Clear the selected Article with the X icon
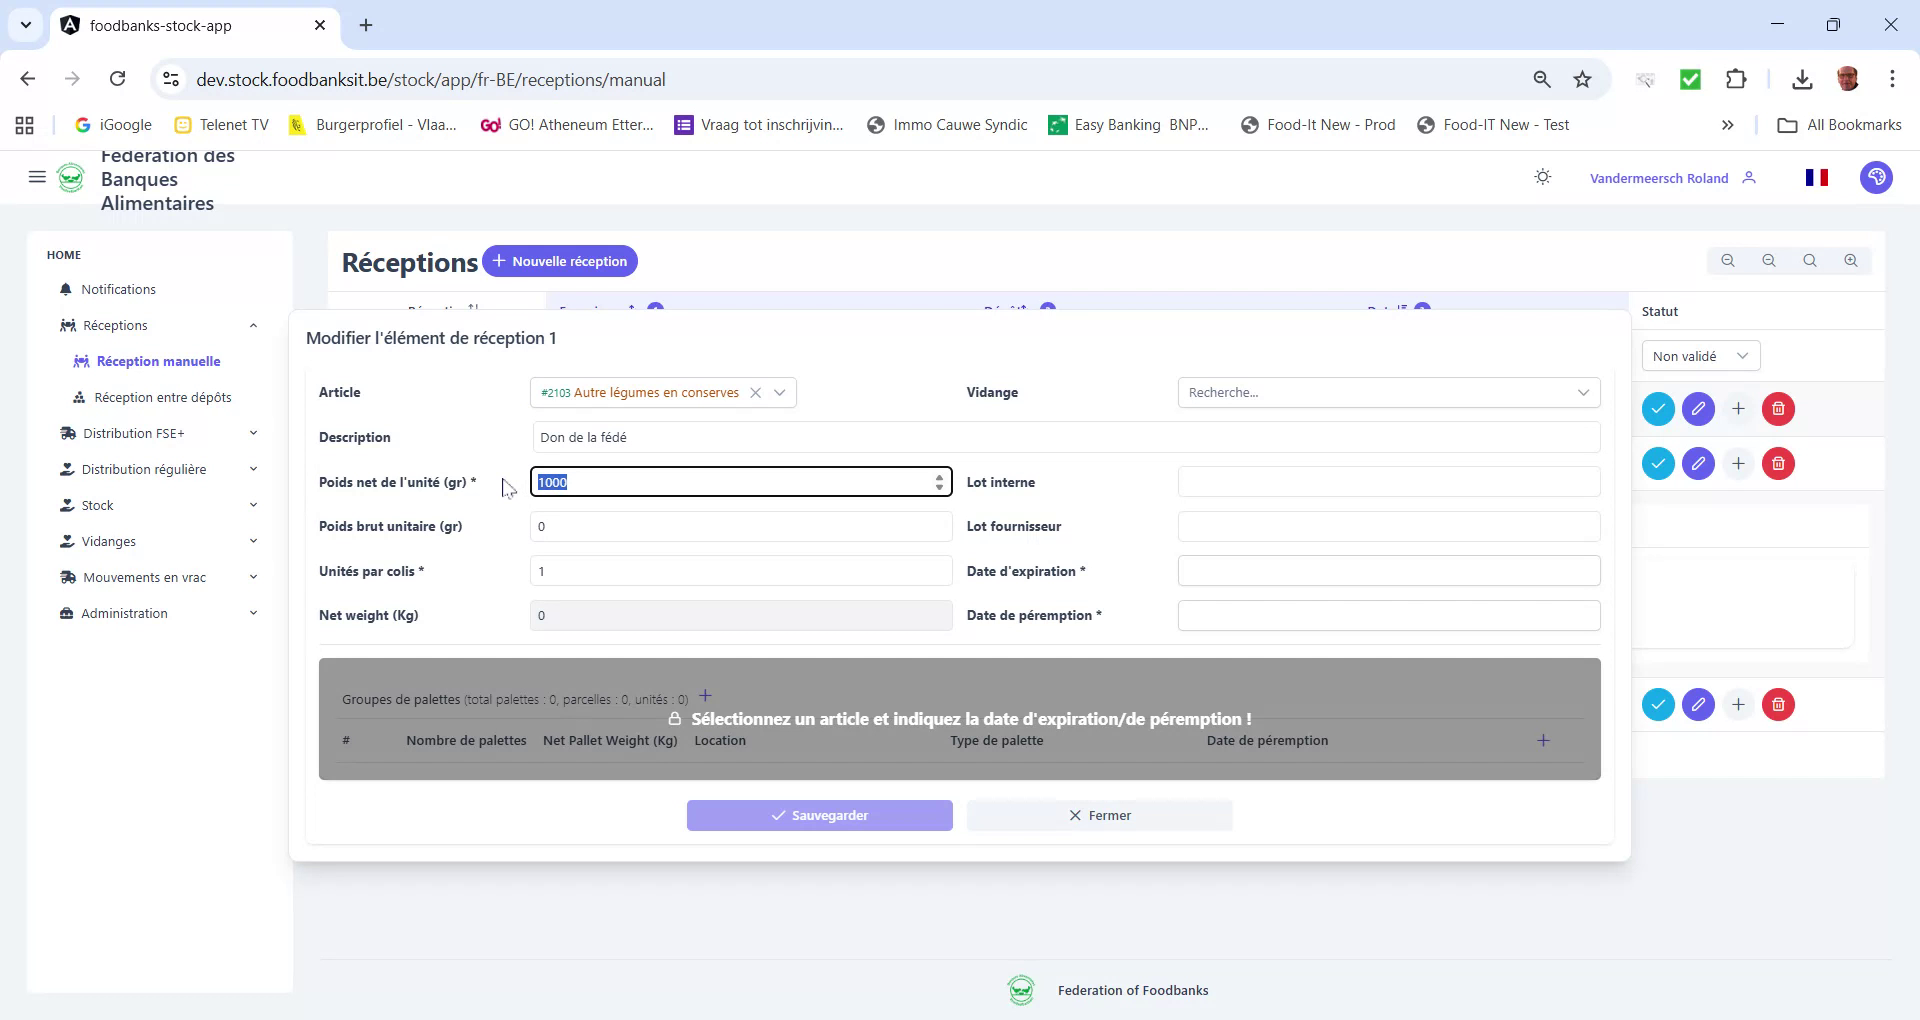 click(x=755, y=393)
